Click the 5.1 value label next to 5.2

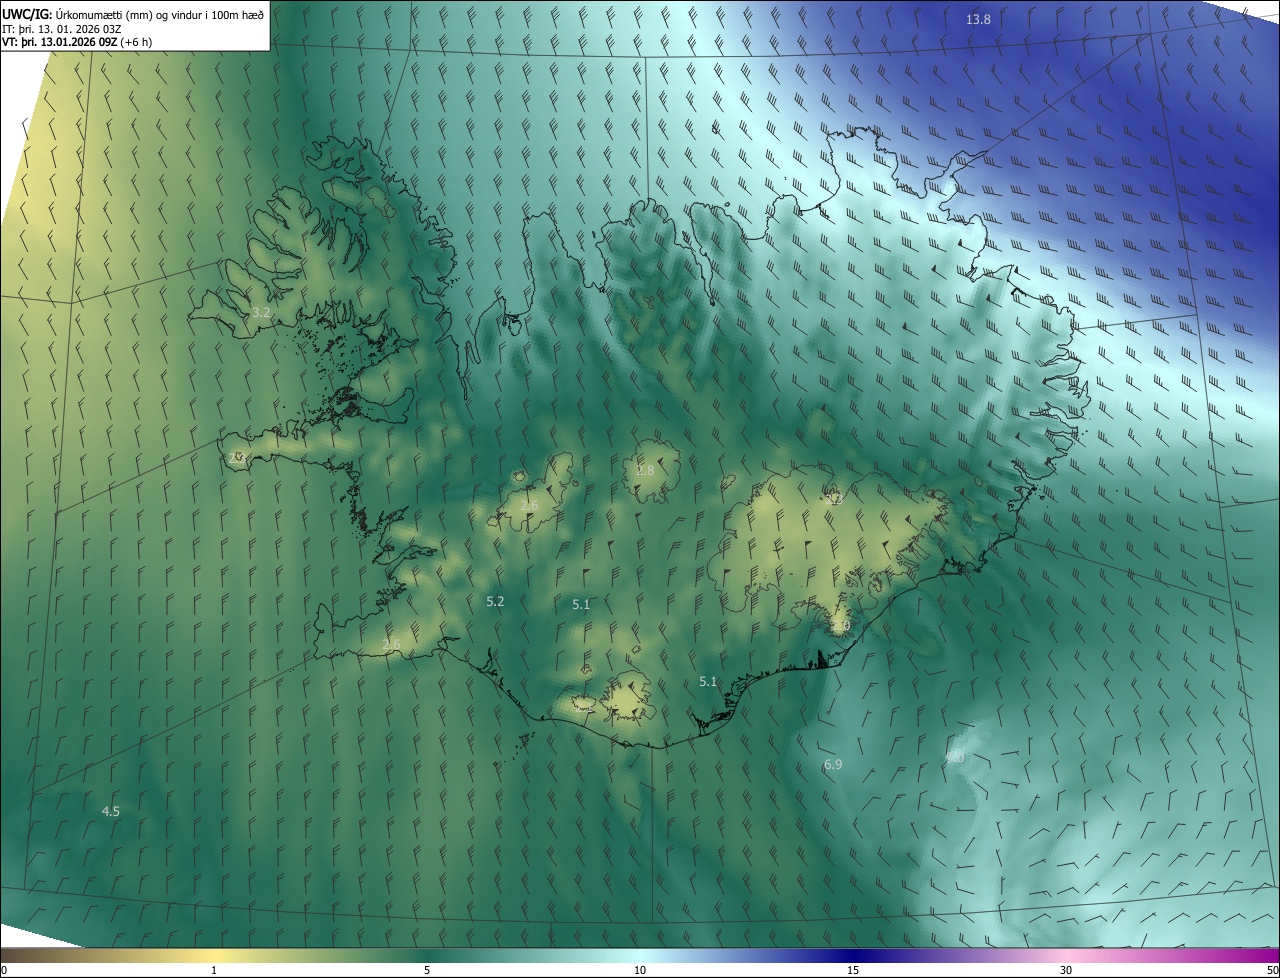[581, 604]
